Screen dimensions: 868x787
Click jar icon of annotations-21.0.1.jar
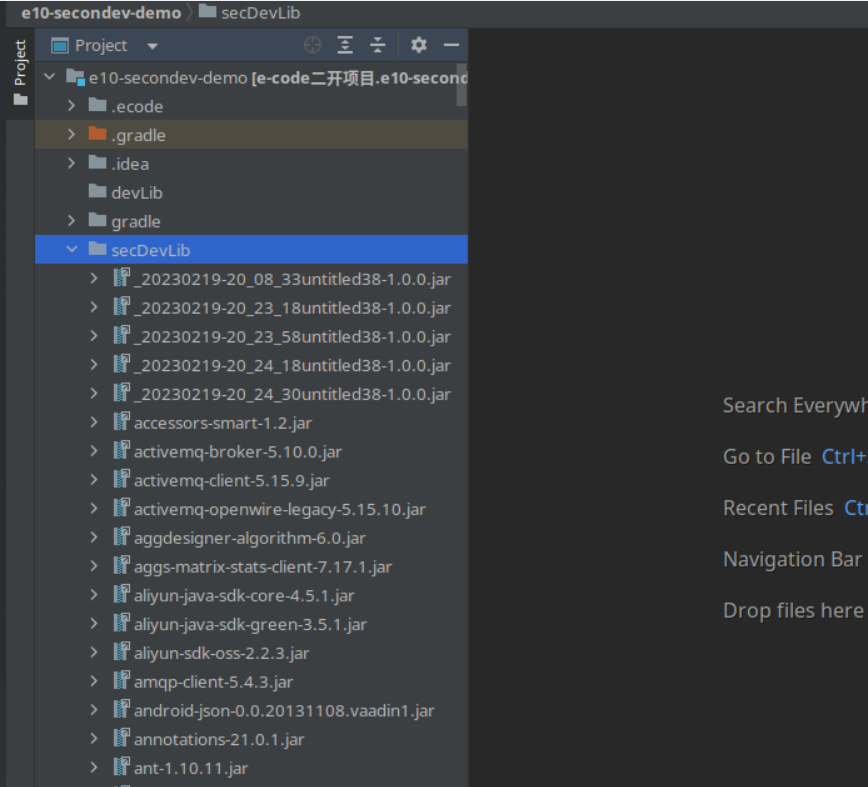coord(121,738)
